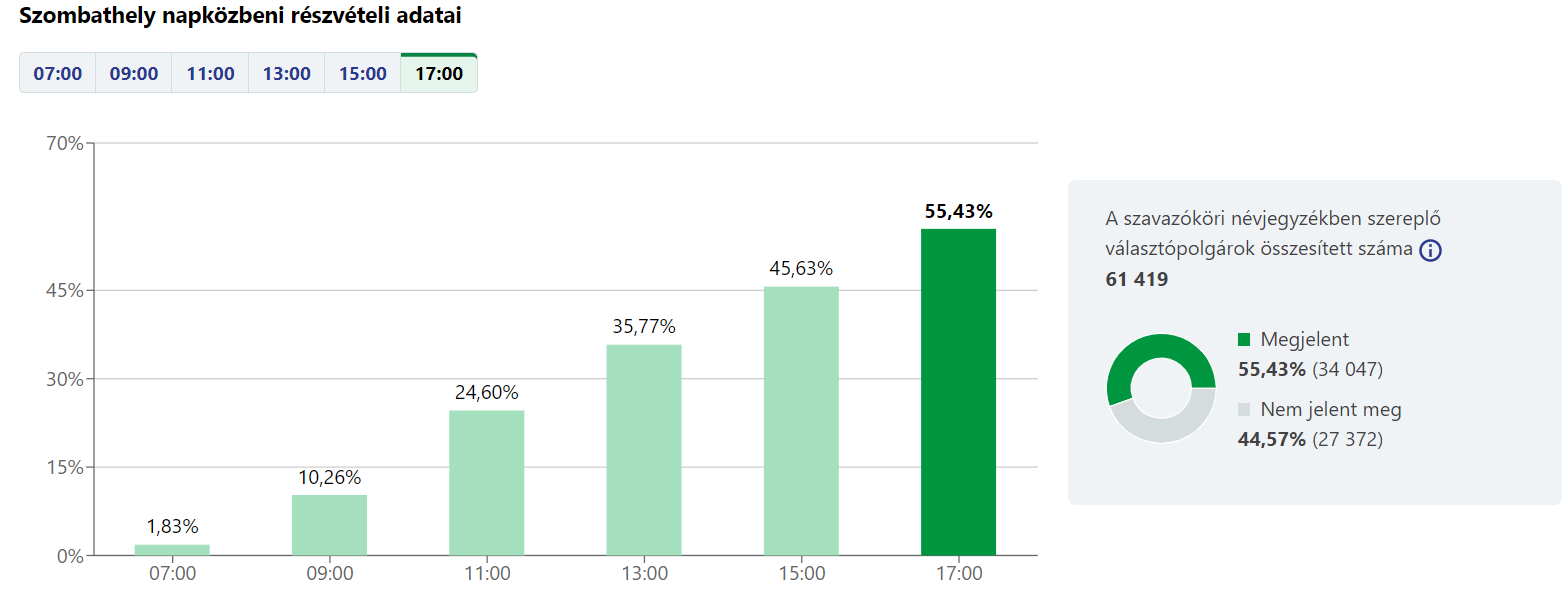Select the 07:00 time tab
This screenshot has width=1568, height=602.
[x=58, y=74]
